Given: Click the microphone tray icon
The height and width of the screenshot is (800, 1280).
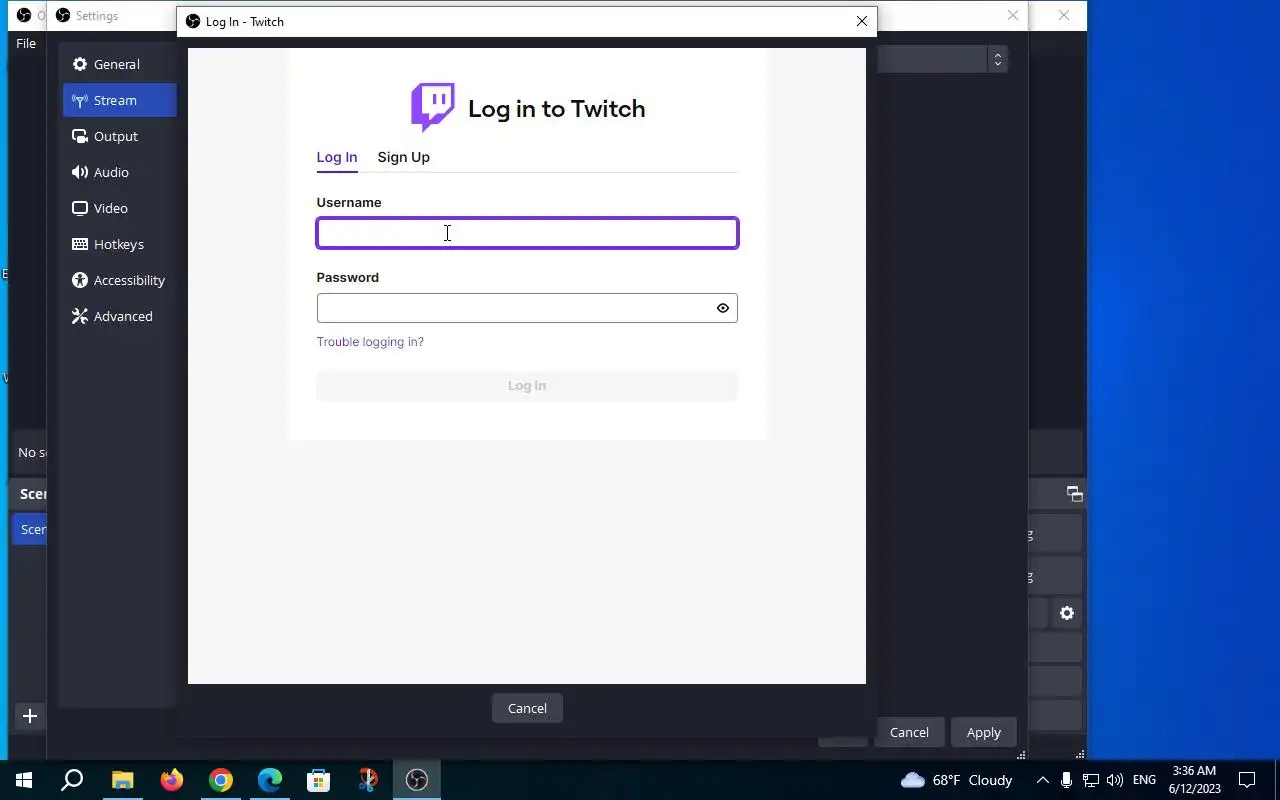Looking at the screenshot, I should 1067,780.
